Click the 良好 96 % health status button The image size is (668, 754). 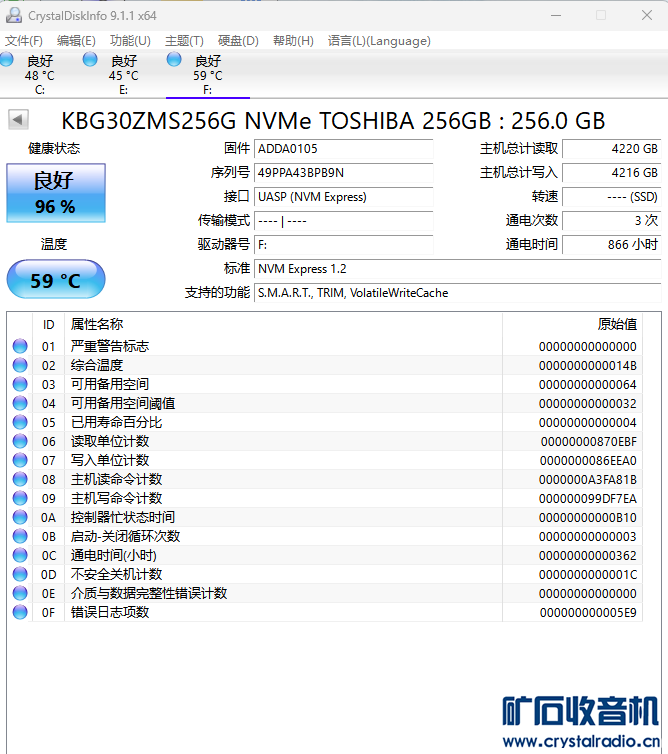tap(56, 193)
